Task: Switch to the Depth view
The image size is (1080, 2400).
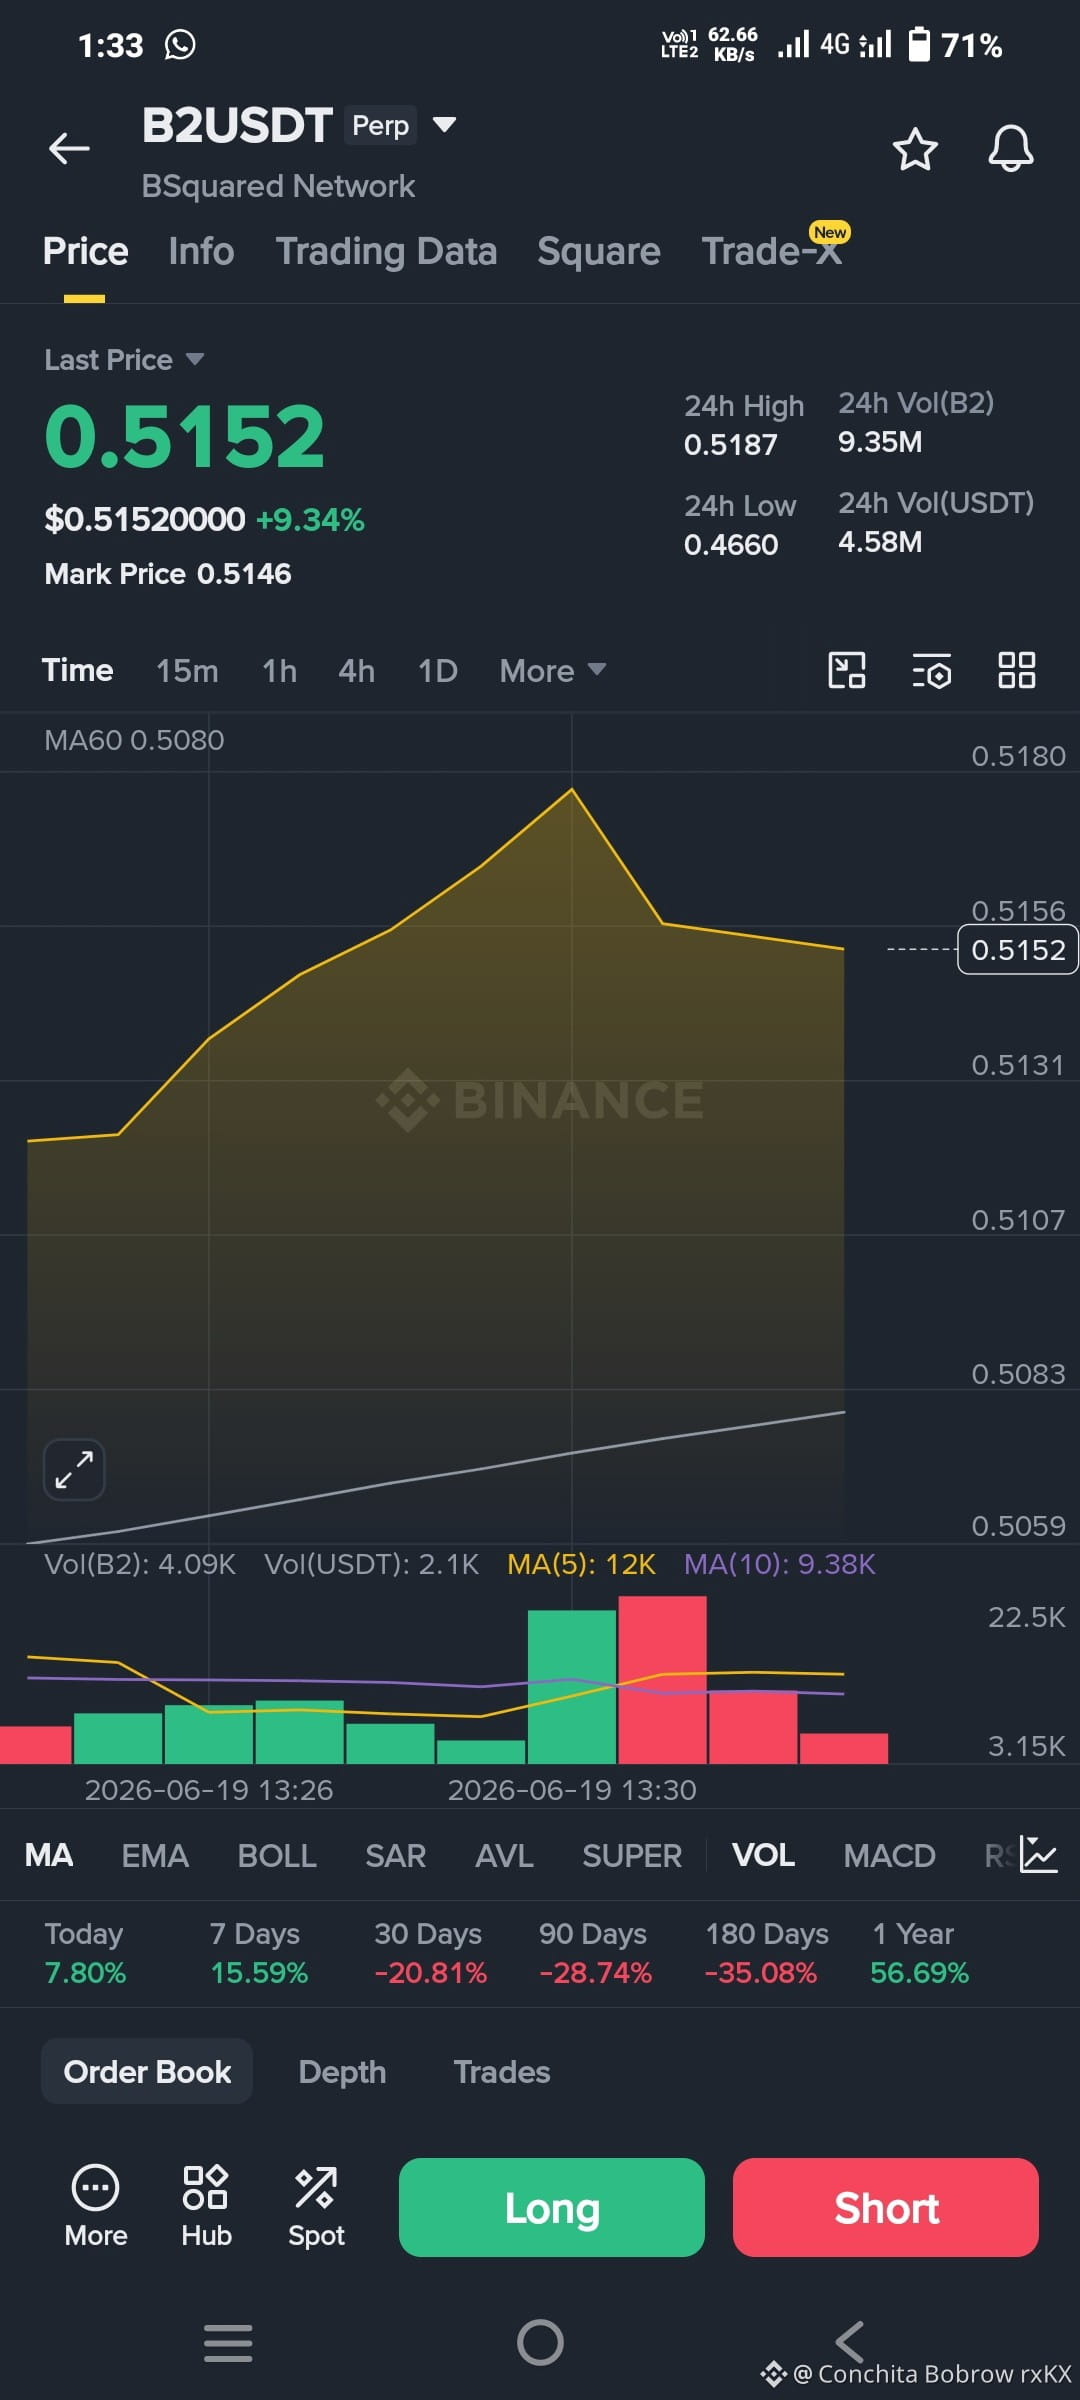Action: (342, 2071)
